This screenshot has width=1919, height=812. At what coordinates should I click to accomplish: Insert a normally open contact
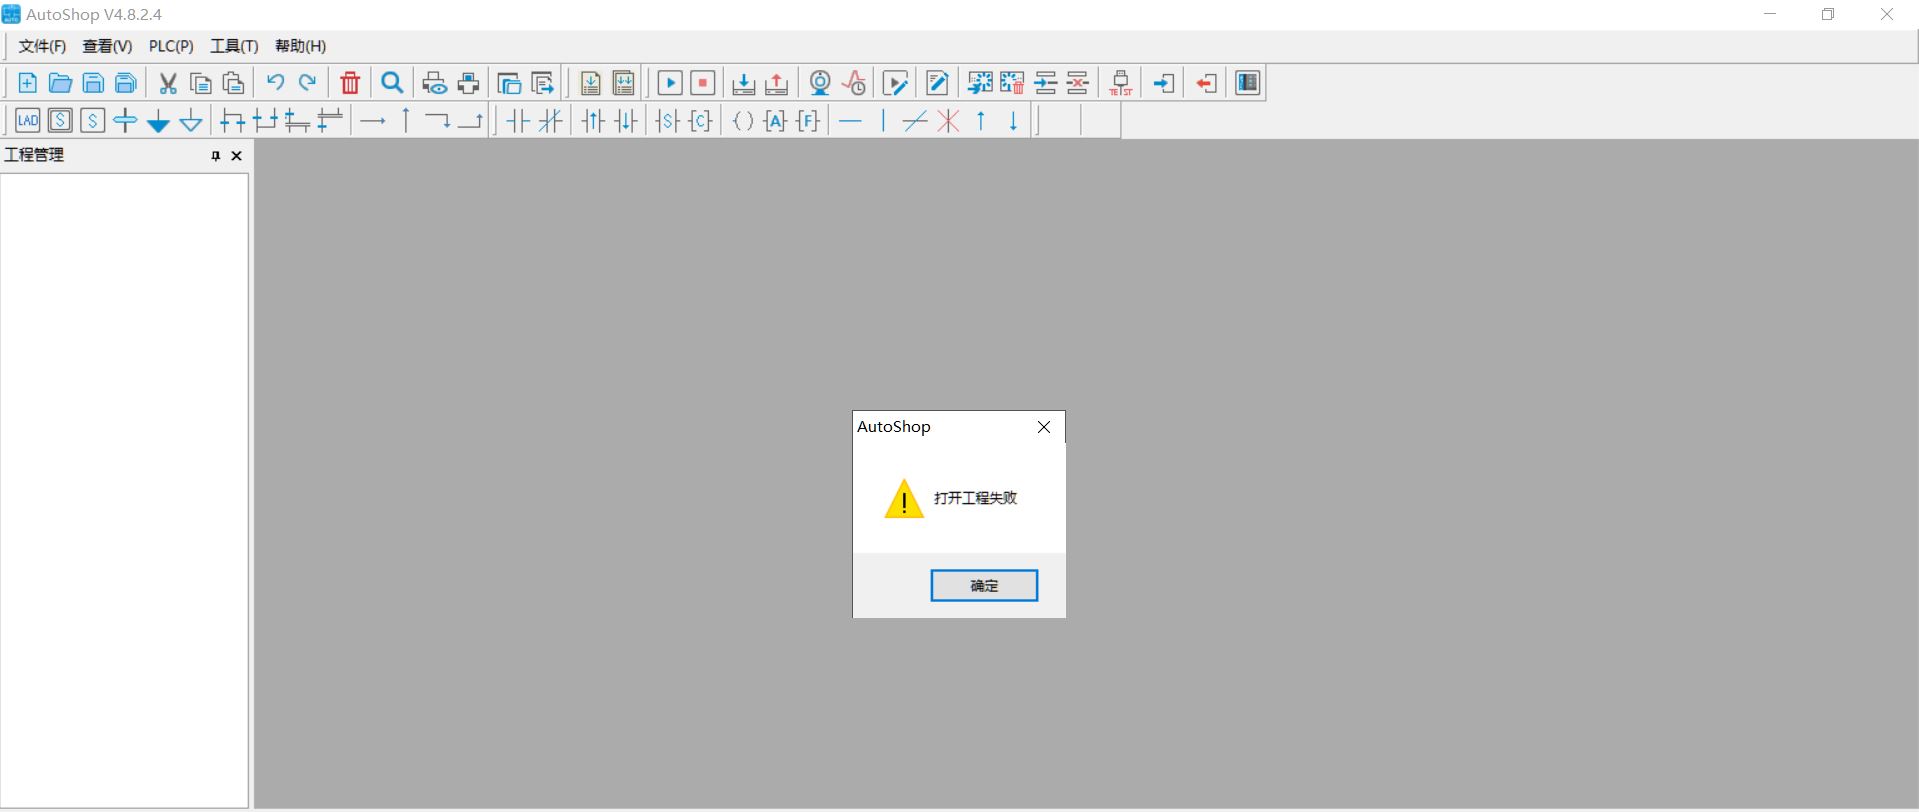pos(518,121)
